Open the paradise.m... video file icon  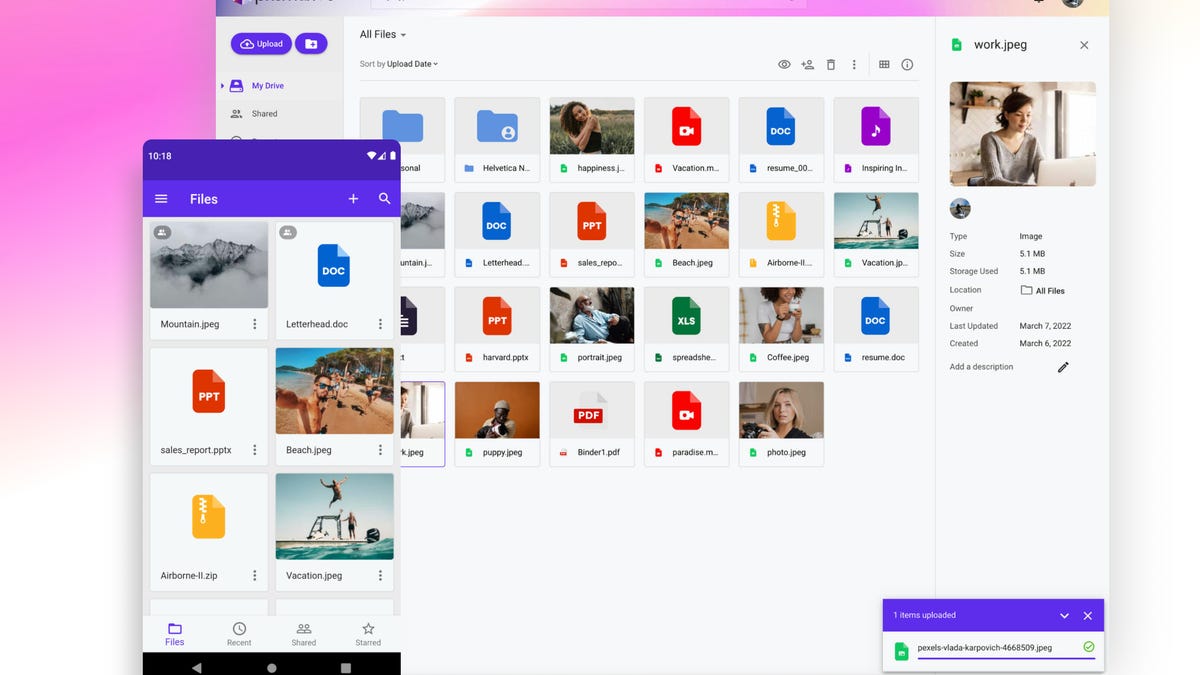[x=686, y=411]
